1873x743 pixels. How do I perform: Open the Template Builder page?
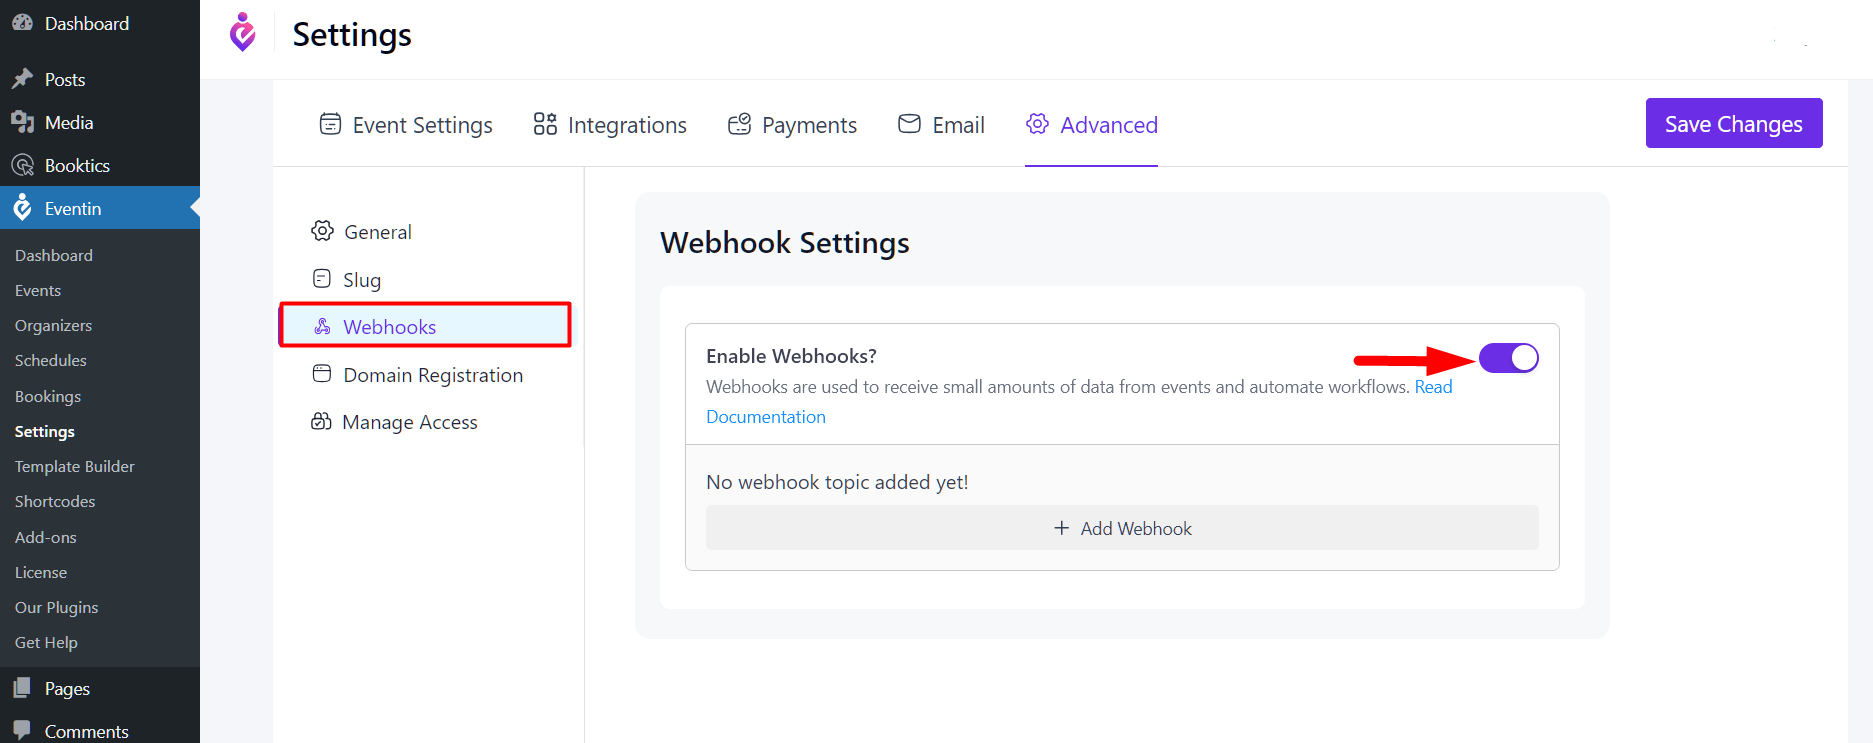[75, 466]
